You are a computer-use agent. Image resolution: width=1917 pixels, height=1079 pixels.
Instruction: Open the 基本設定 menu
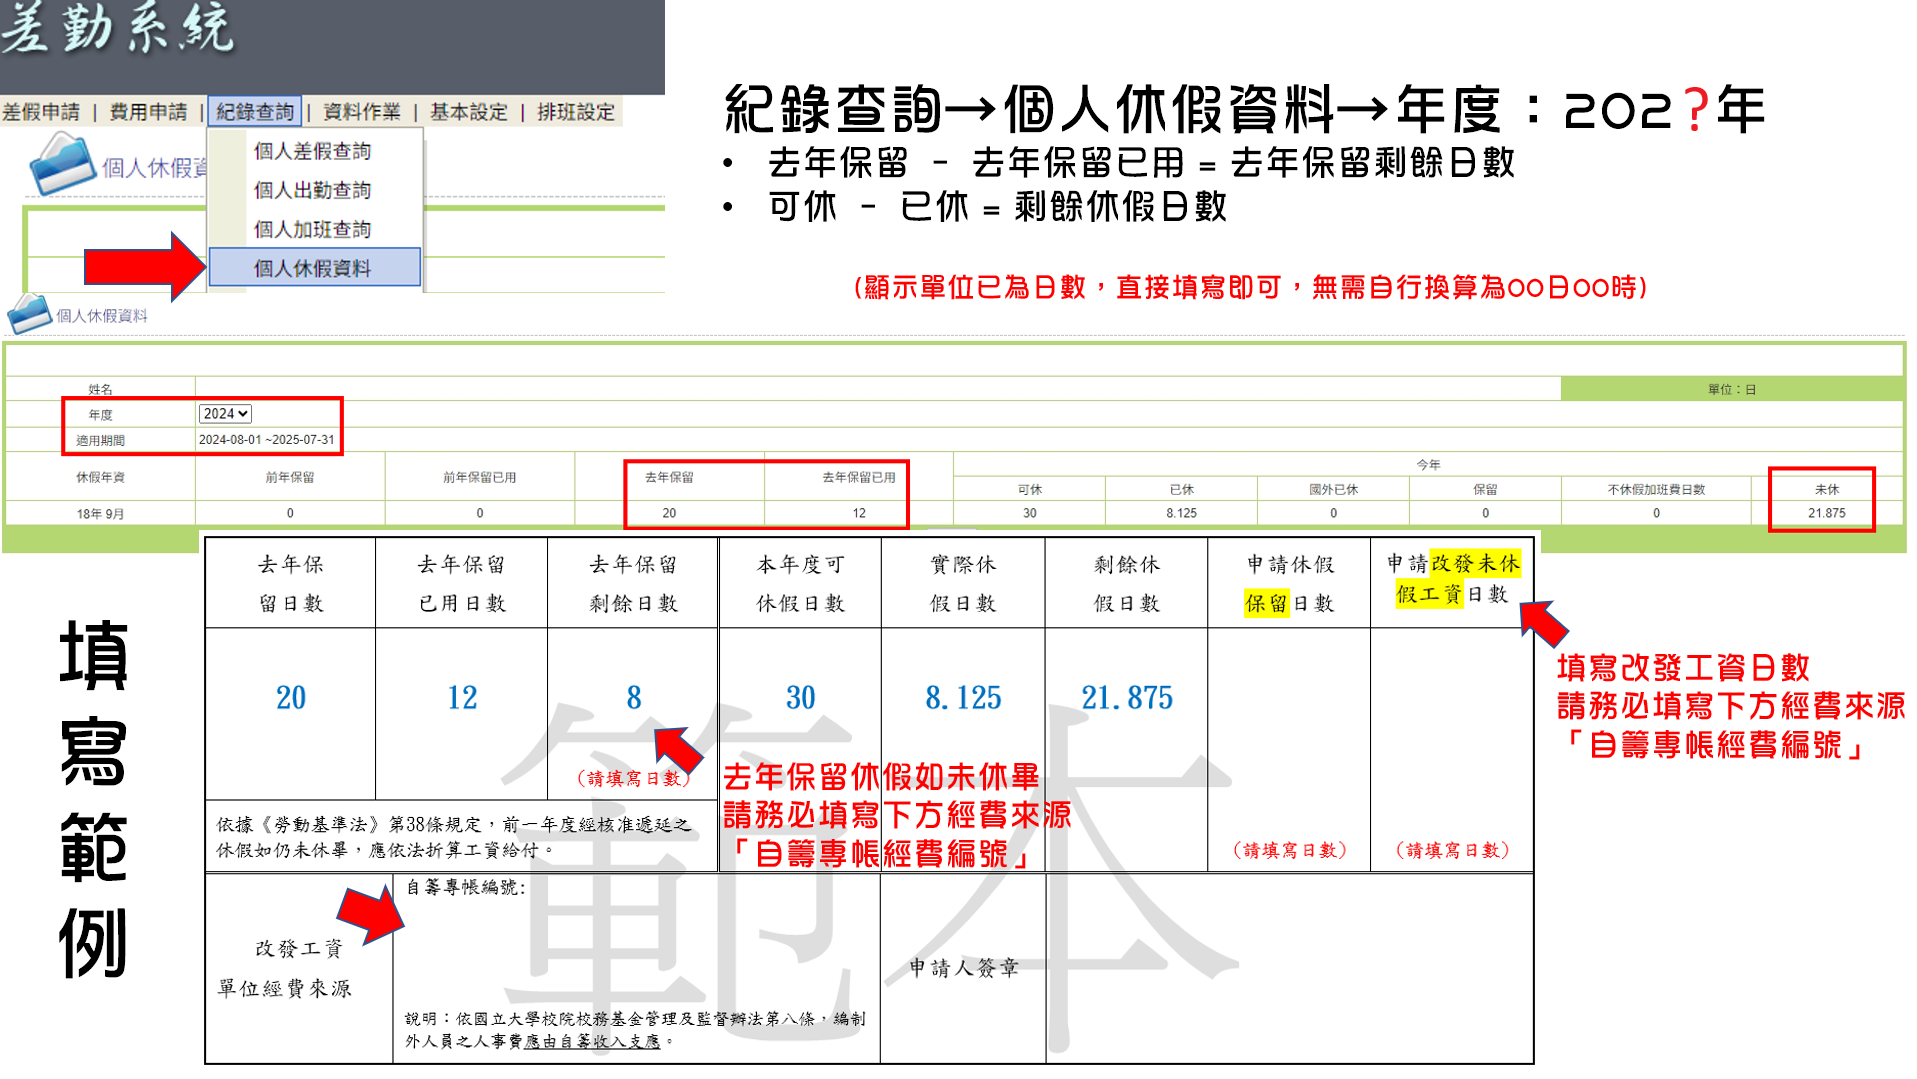469,112
